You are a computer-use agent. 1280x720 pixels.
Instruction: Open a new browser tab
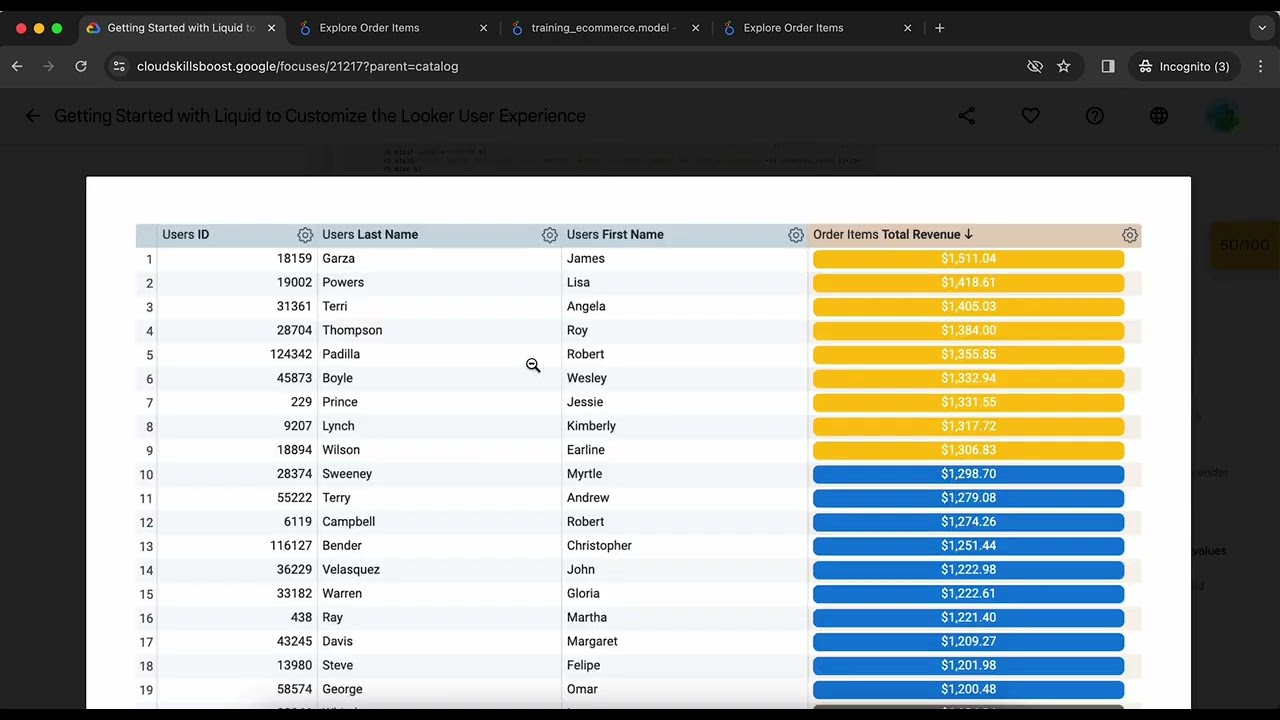tap(939, 28)
